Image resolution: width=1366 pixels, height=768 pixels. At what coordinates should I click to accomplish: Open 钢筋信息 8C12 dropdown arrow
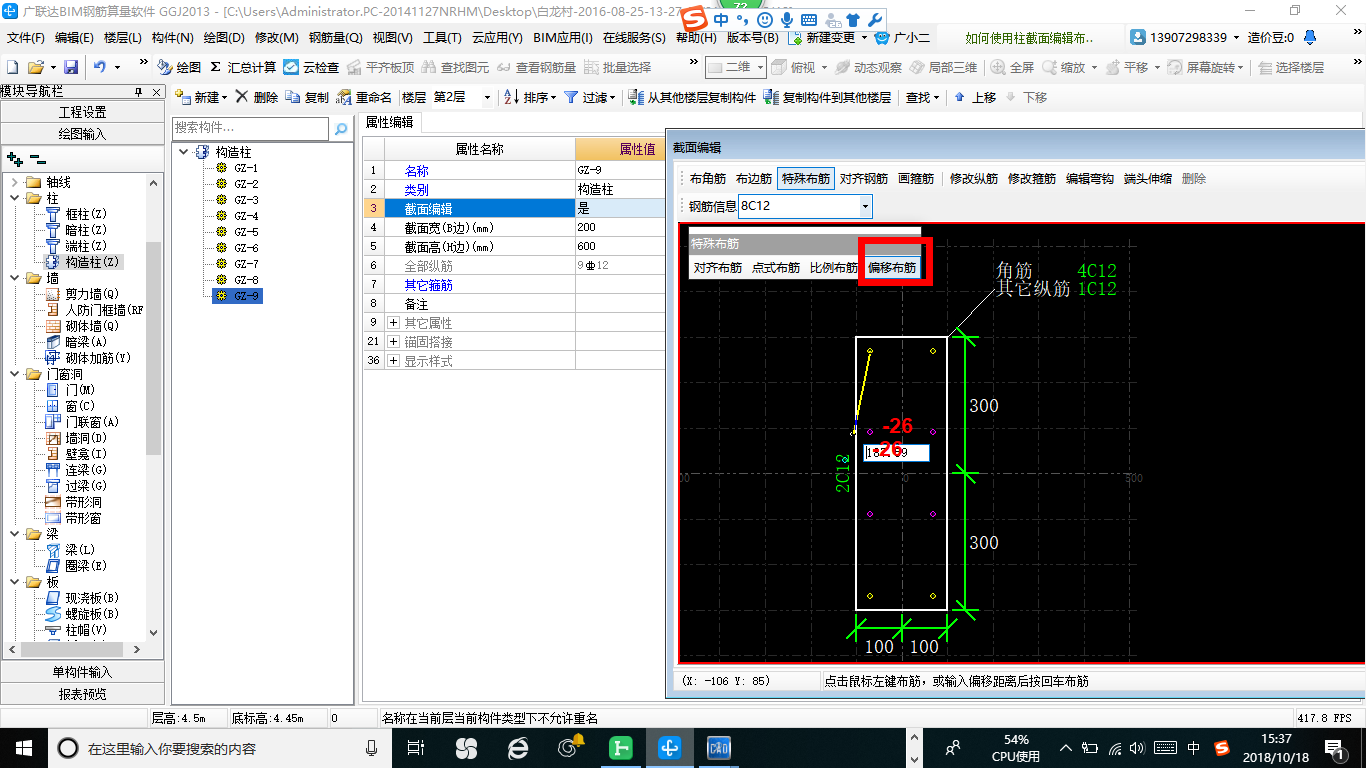click(x=865, y=206)
